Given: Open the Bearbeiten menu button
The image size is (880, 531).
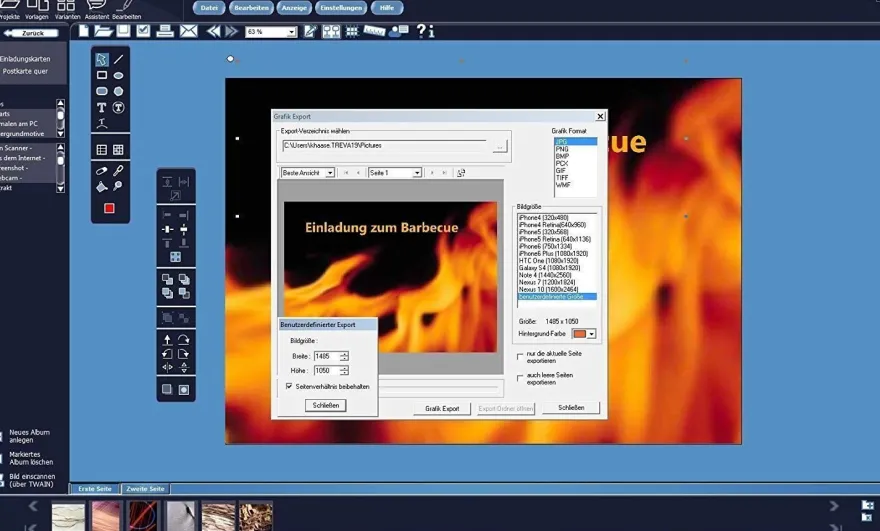Looking at the screenshot, I should coord(251,8).
